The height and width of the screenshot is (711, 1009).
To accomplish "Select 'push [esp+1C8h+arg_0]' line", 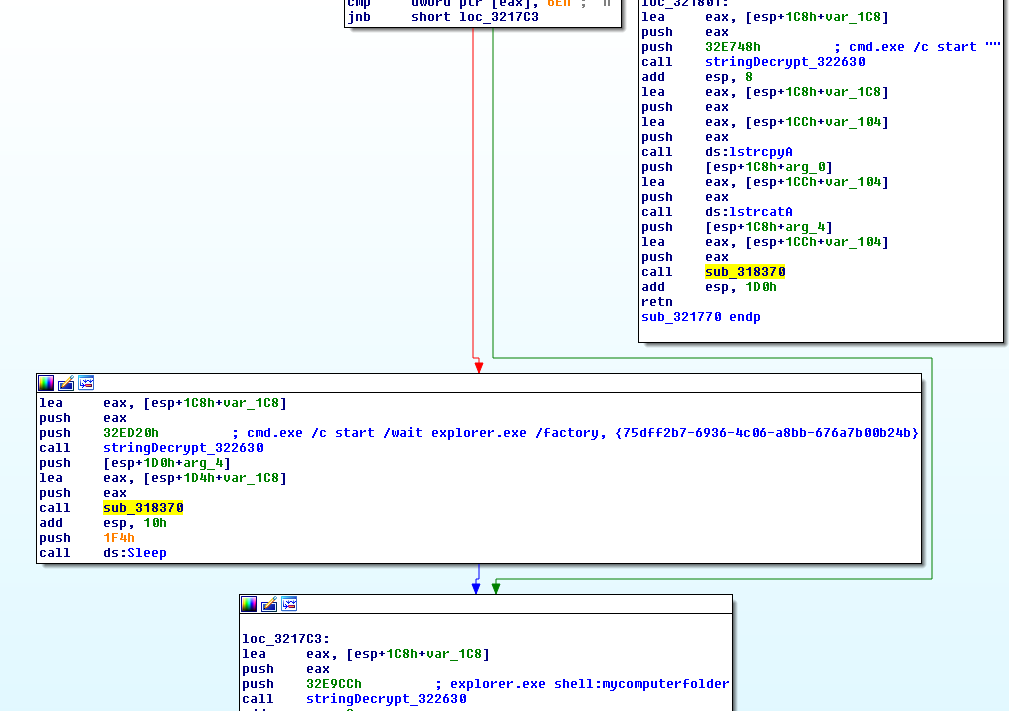I will tap(737, 167).
